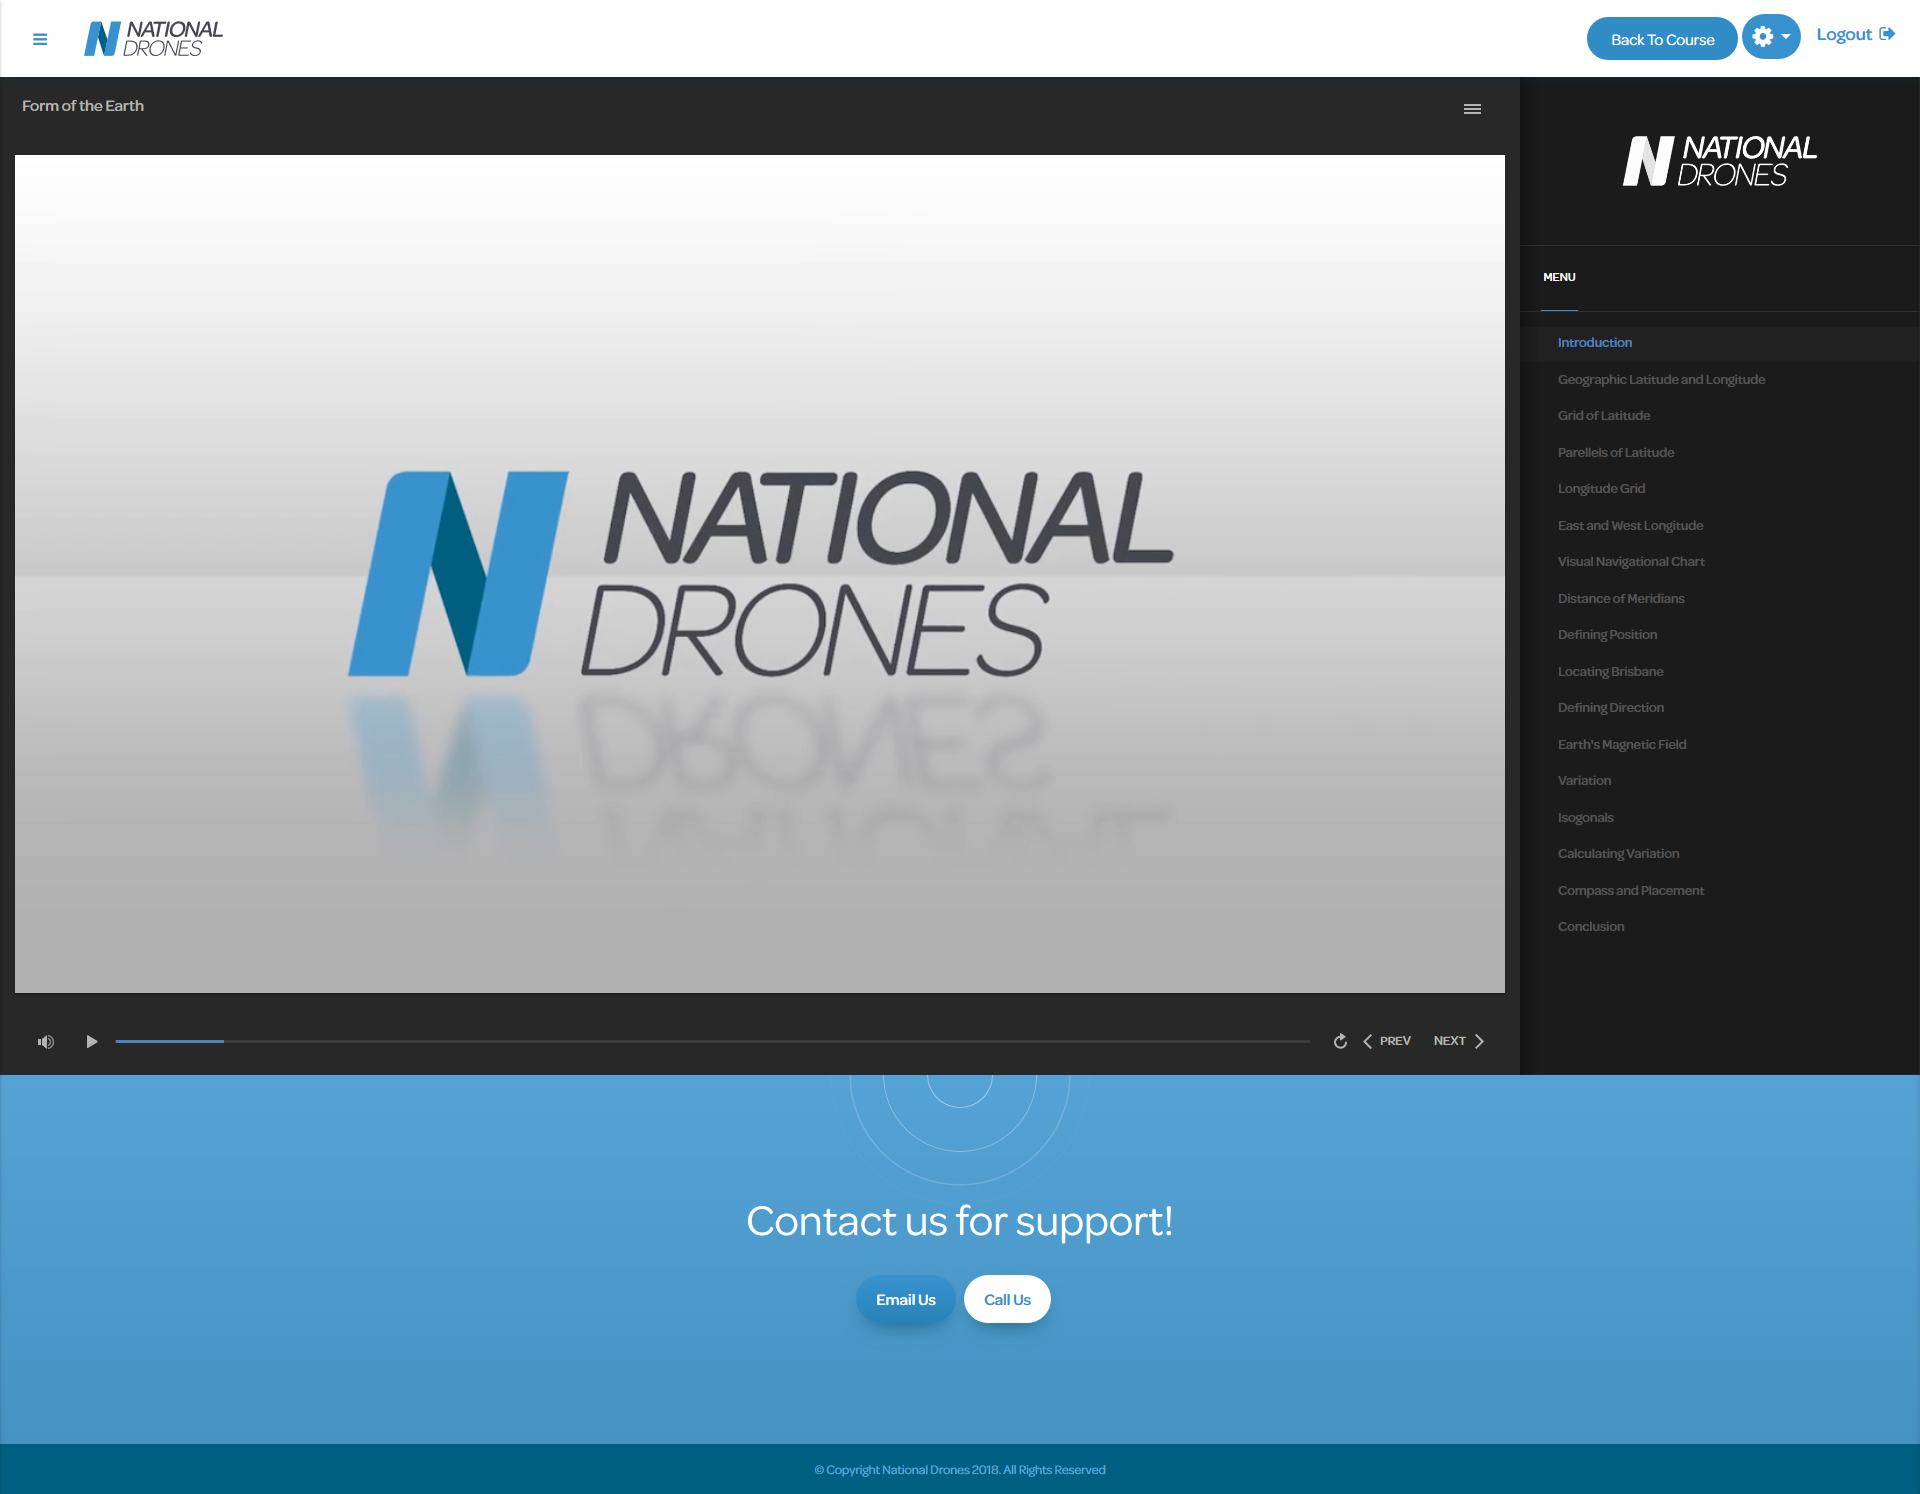
Task: Click the Logout link
Action: 1855,35
